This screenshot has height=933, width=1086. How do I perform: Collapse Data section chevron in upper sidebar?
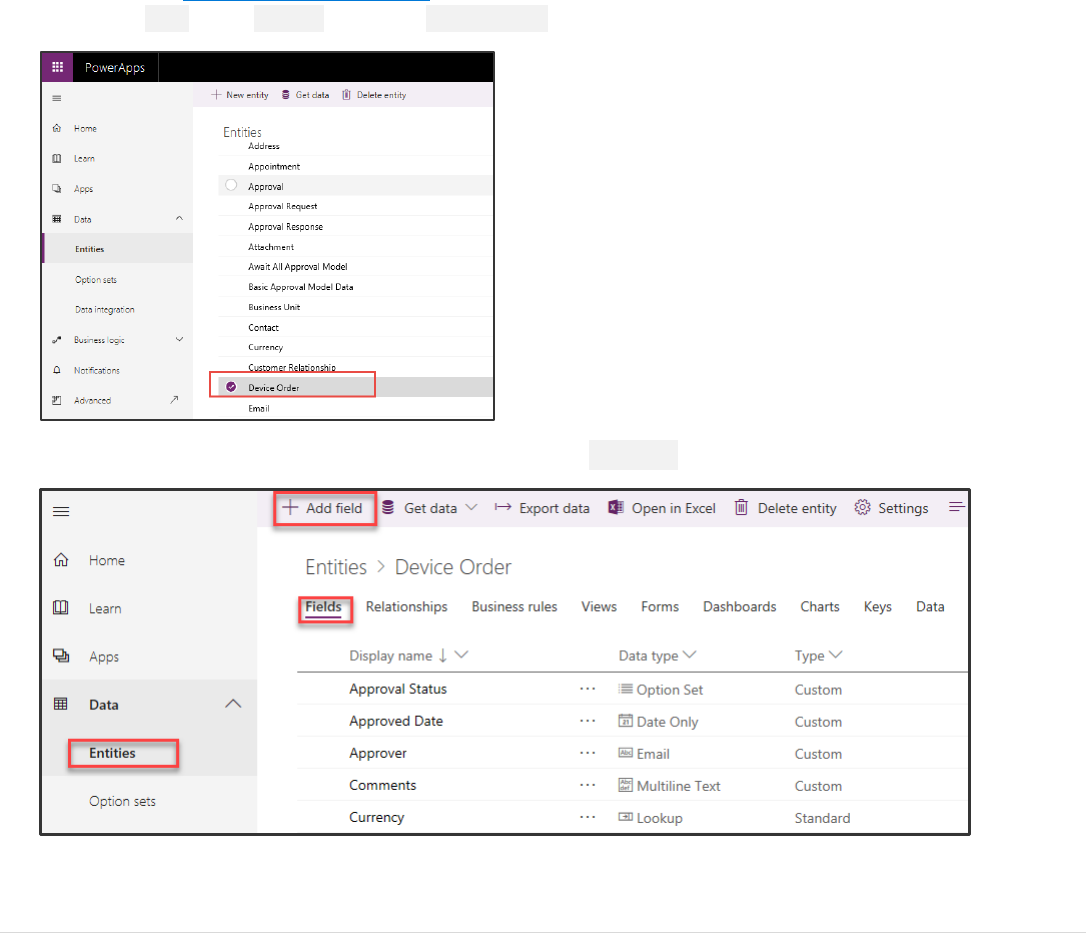tap(179, 218)
